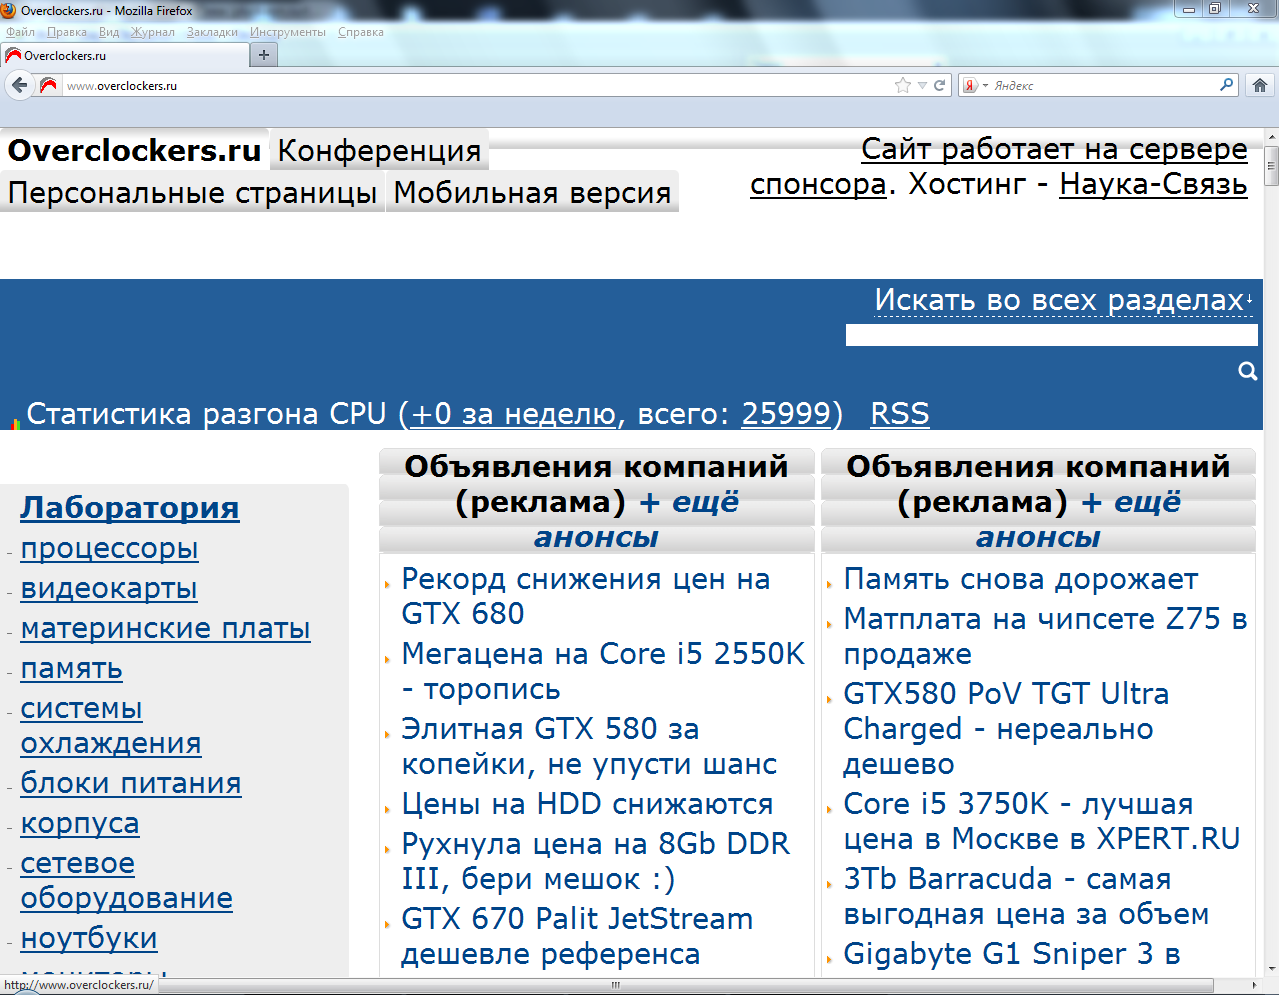1279x995 pixels.
Task: Open the Наука-Связь hosting link
Action: [x=1153, y=184]
